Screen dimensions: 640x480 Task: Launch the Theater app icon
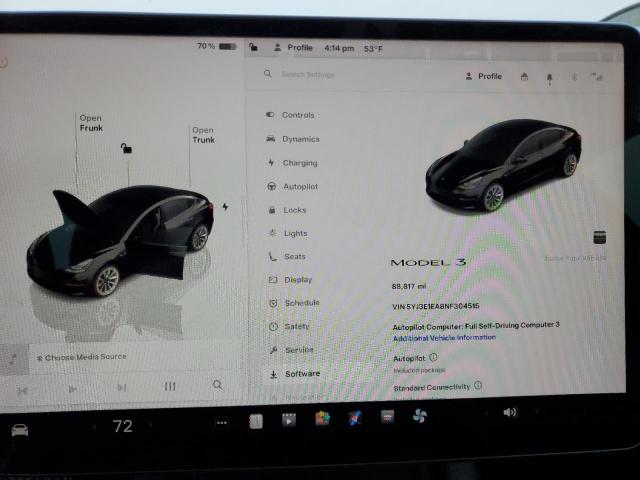[x=289, y=420]
